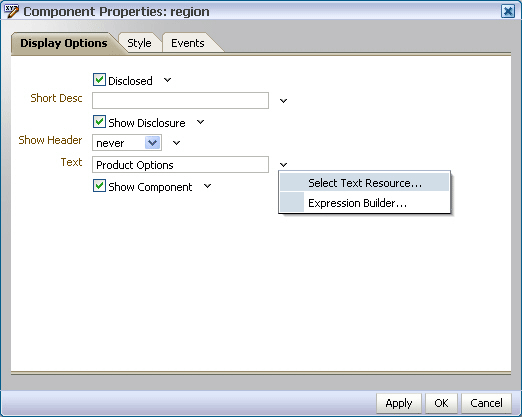Expand the Show Header never dropdown

point(153,143)
